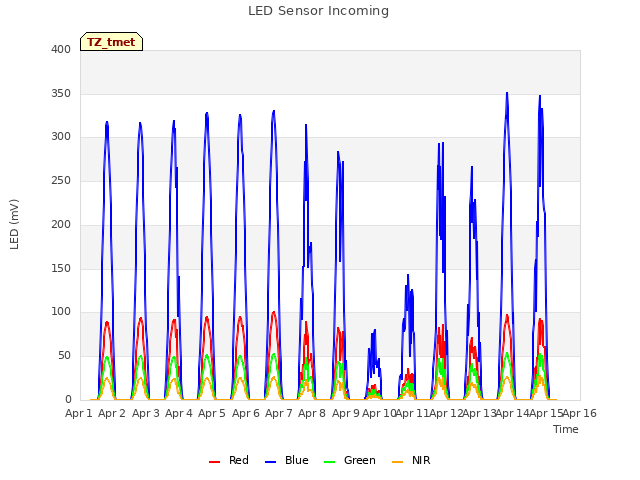This screenshot has height=480, width=640.
Task: Click the Apr 6 x-axis label
Action: point(246,413)
